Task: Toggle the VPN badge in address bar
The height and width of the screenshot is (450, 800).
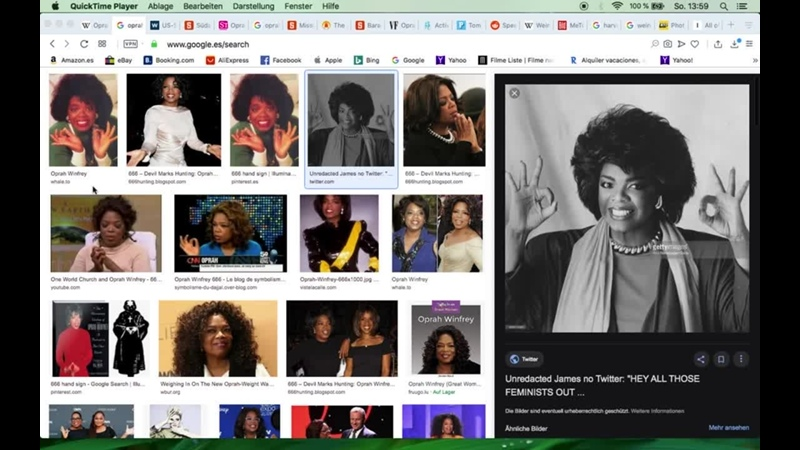Action: (x=131, y=44)
